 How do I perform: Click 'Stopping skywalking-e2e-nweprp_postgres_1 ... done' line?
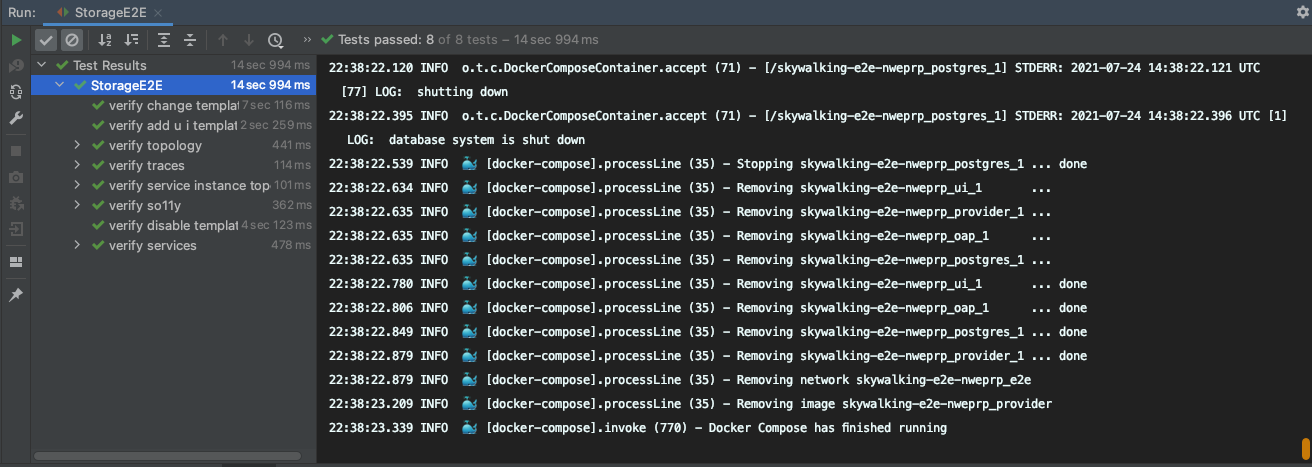912,164
